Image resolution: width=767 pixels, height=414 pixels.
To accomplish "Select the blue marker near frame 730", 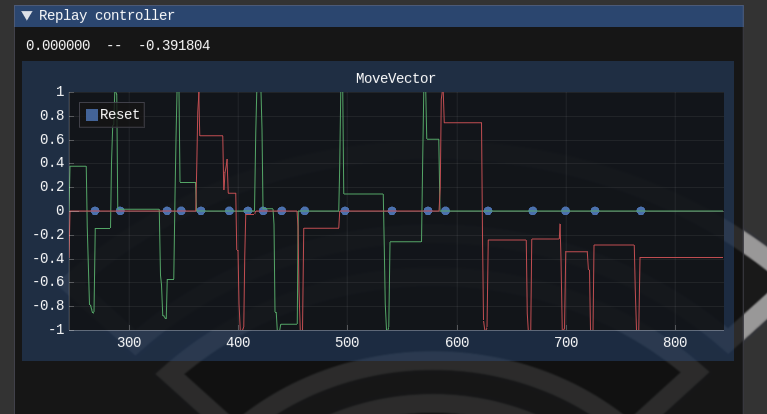I will (595, 211).
